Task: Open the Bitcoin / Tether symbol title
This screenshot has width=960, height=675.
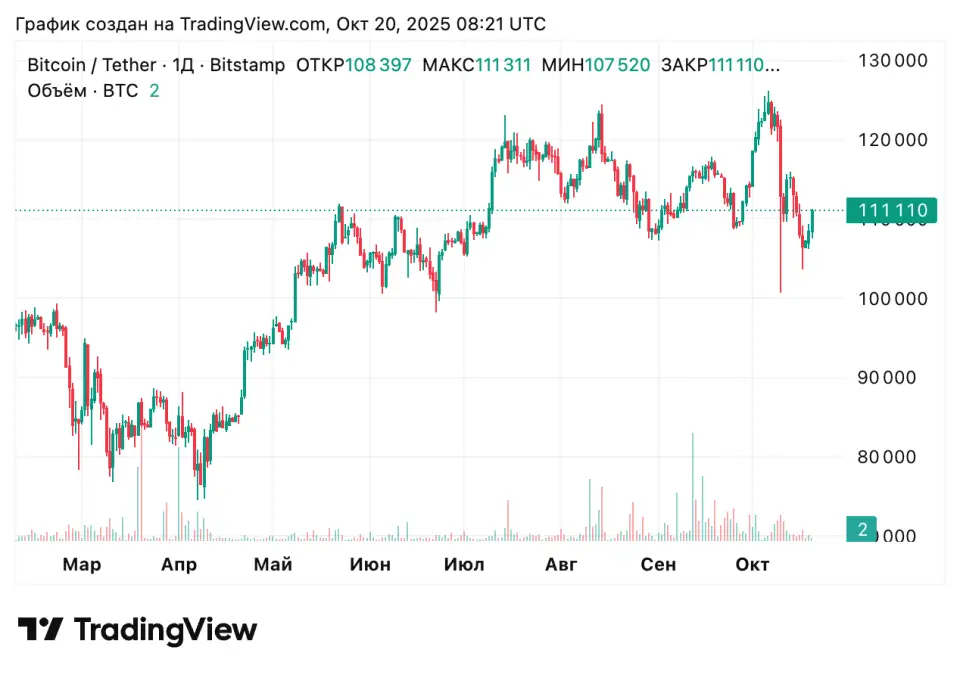Action: tap(91, 66)
